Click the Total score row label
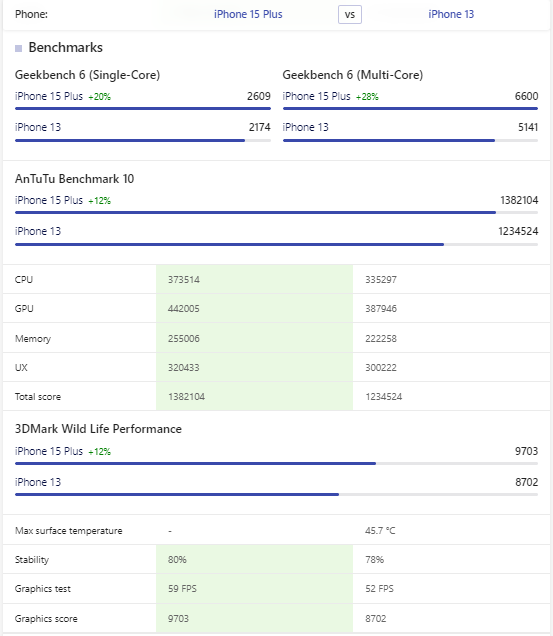 38,397
